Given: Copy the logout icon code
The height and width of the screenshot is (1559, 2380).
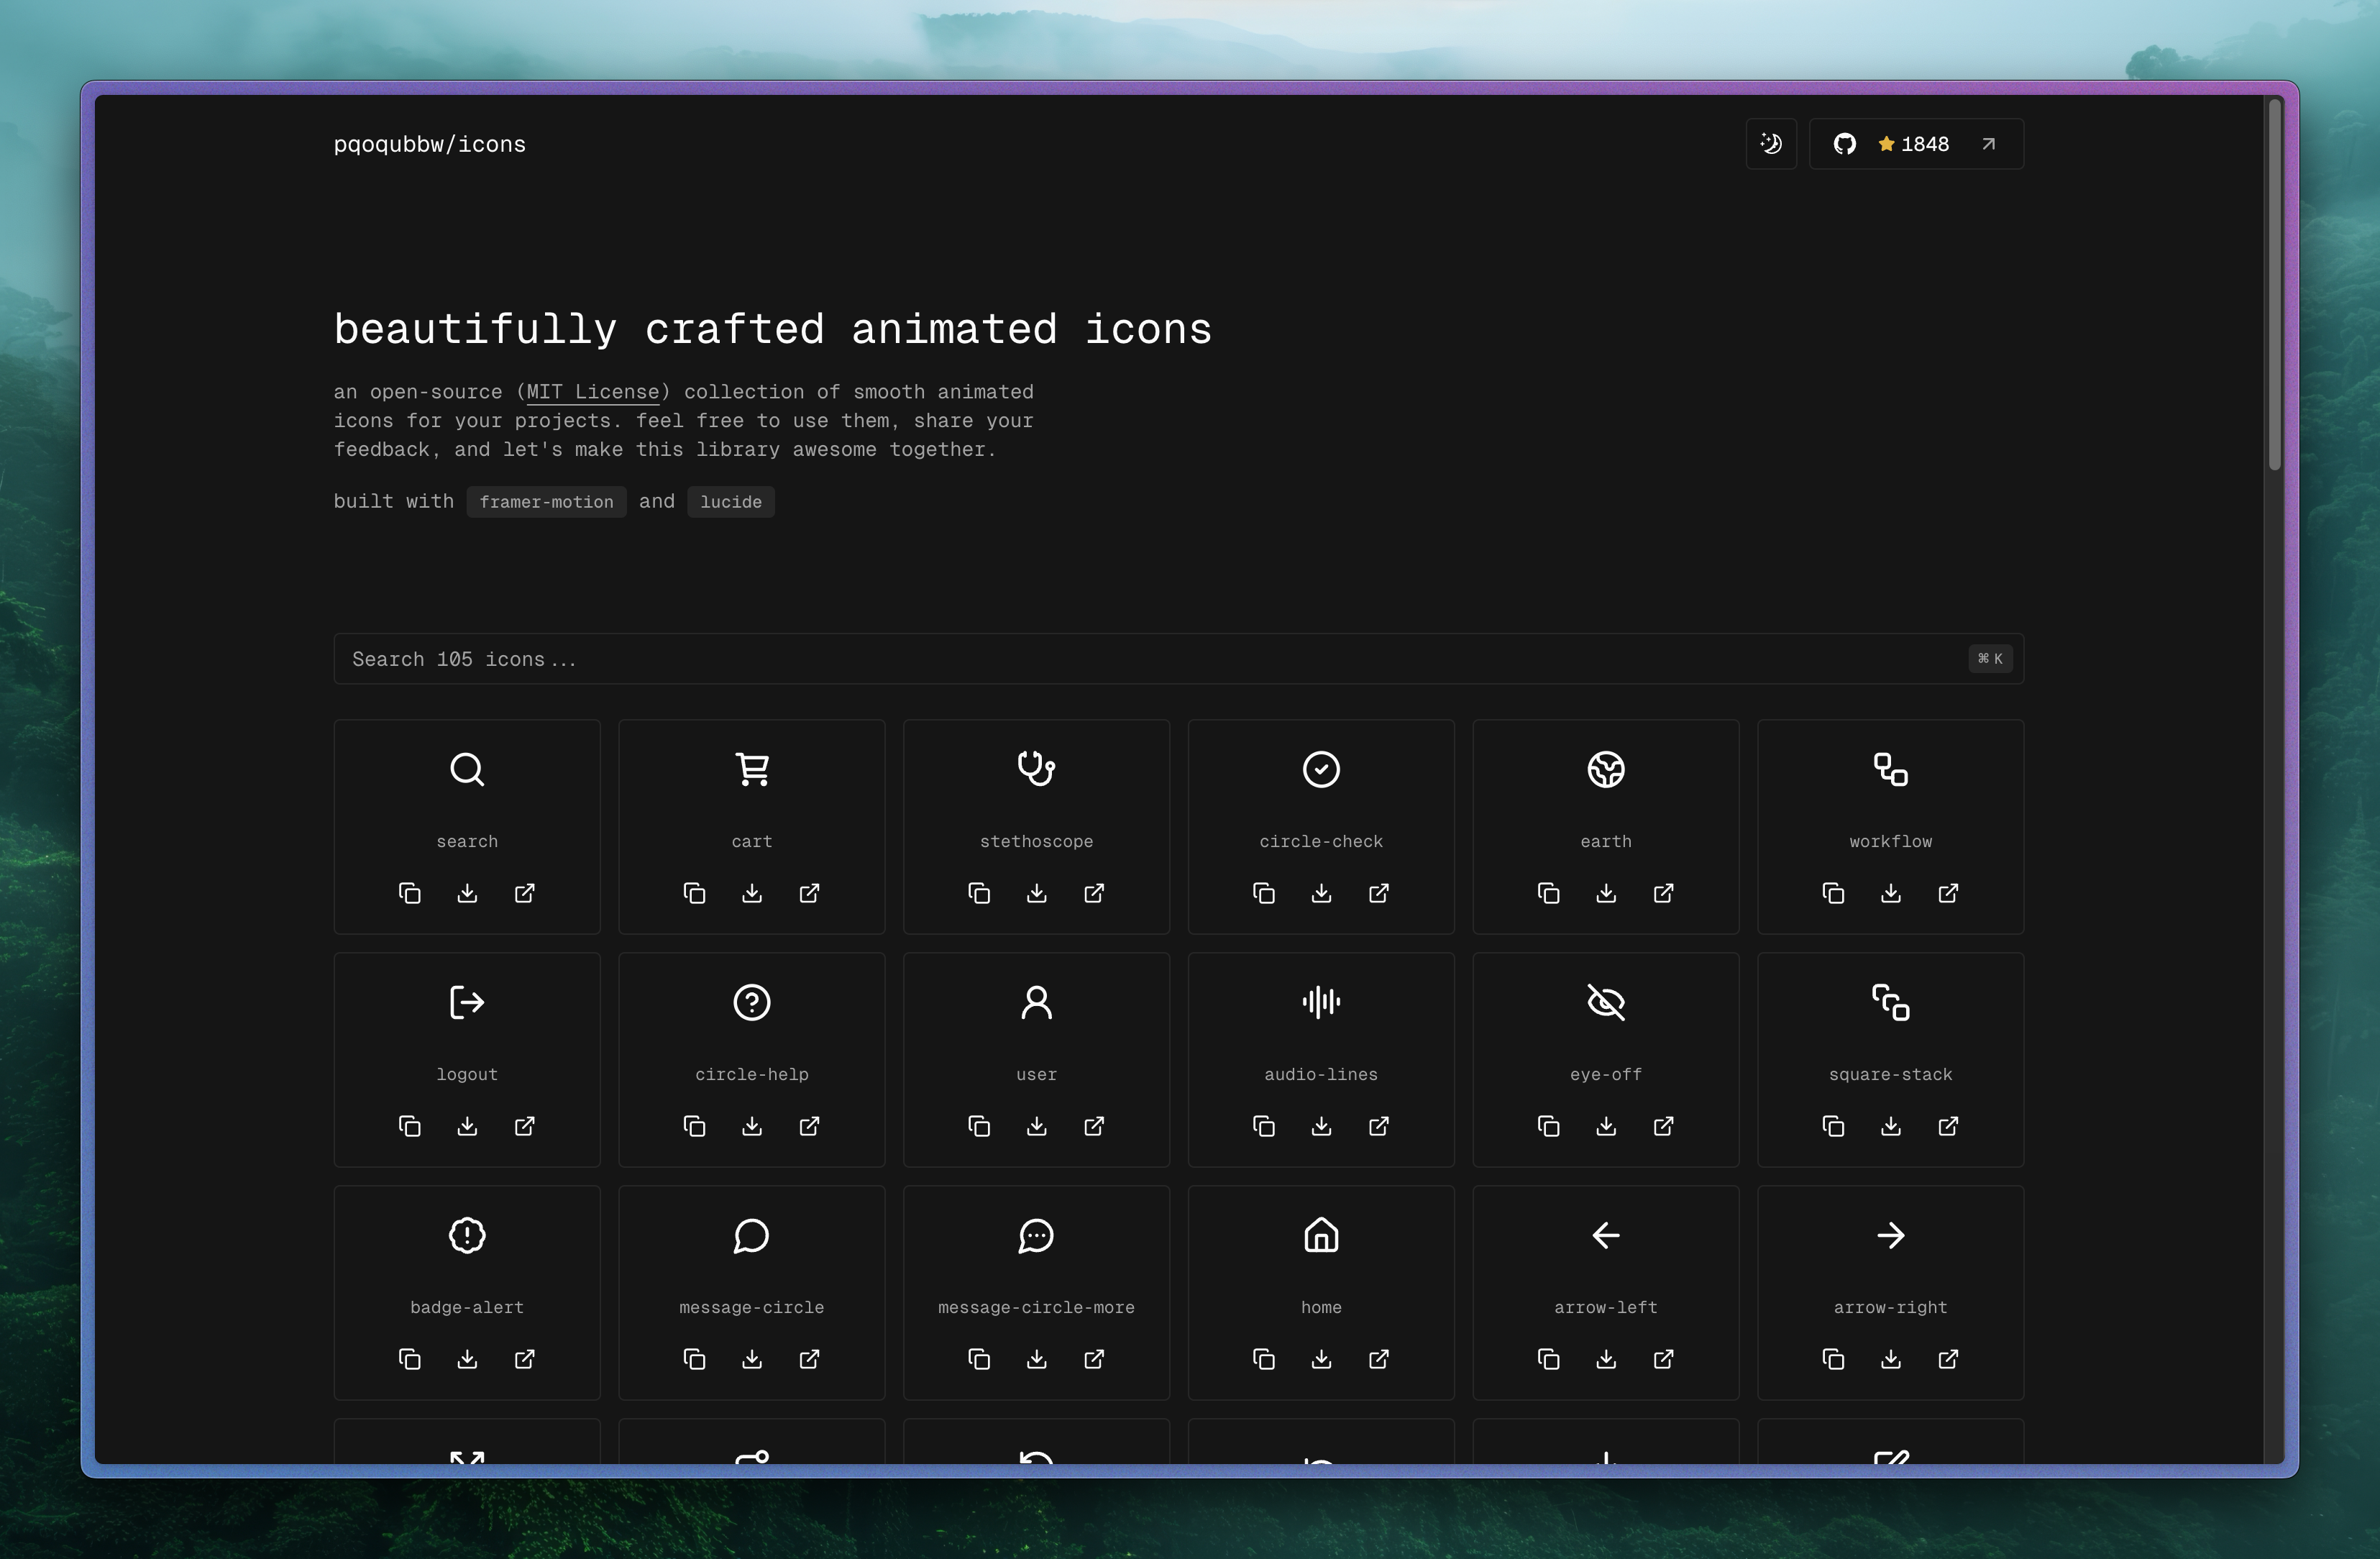Looking at the screenshot, I should 410,1126.
